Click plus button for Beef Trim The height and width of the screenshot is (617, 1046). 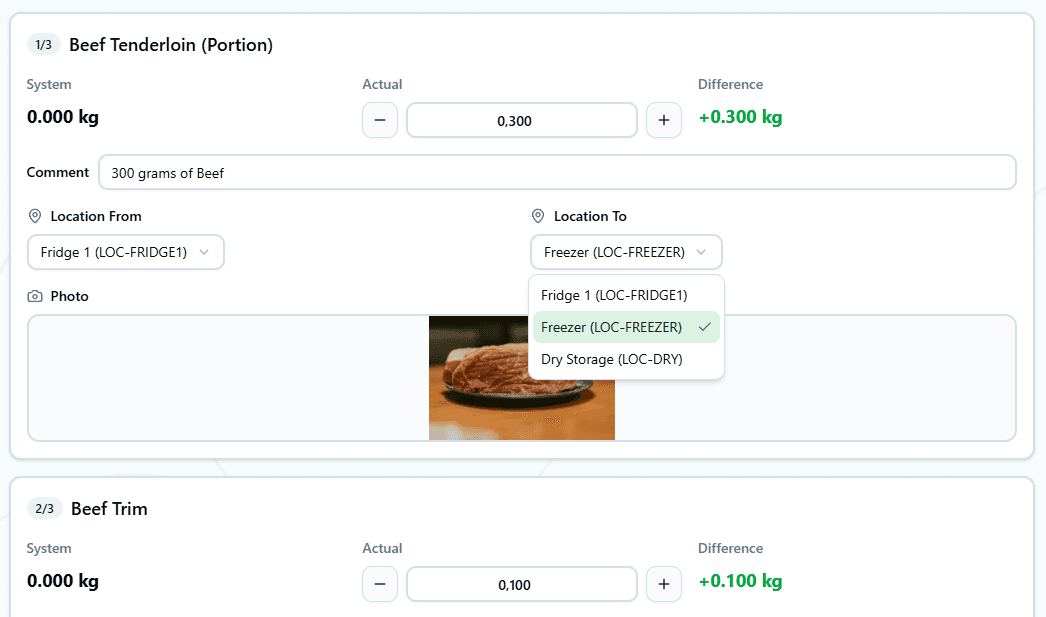click(x=663, y=585)
